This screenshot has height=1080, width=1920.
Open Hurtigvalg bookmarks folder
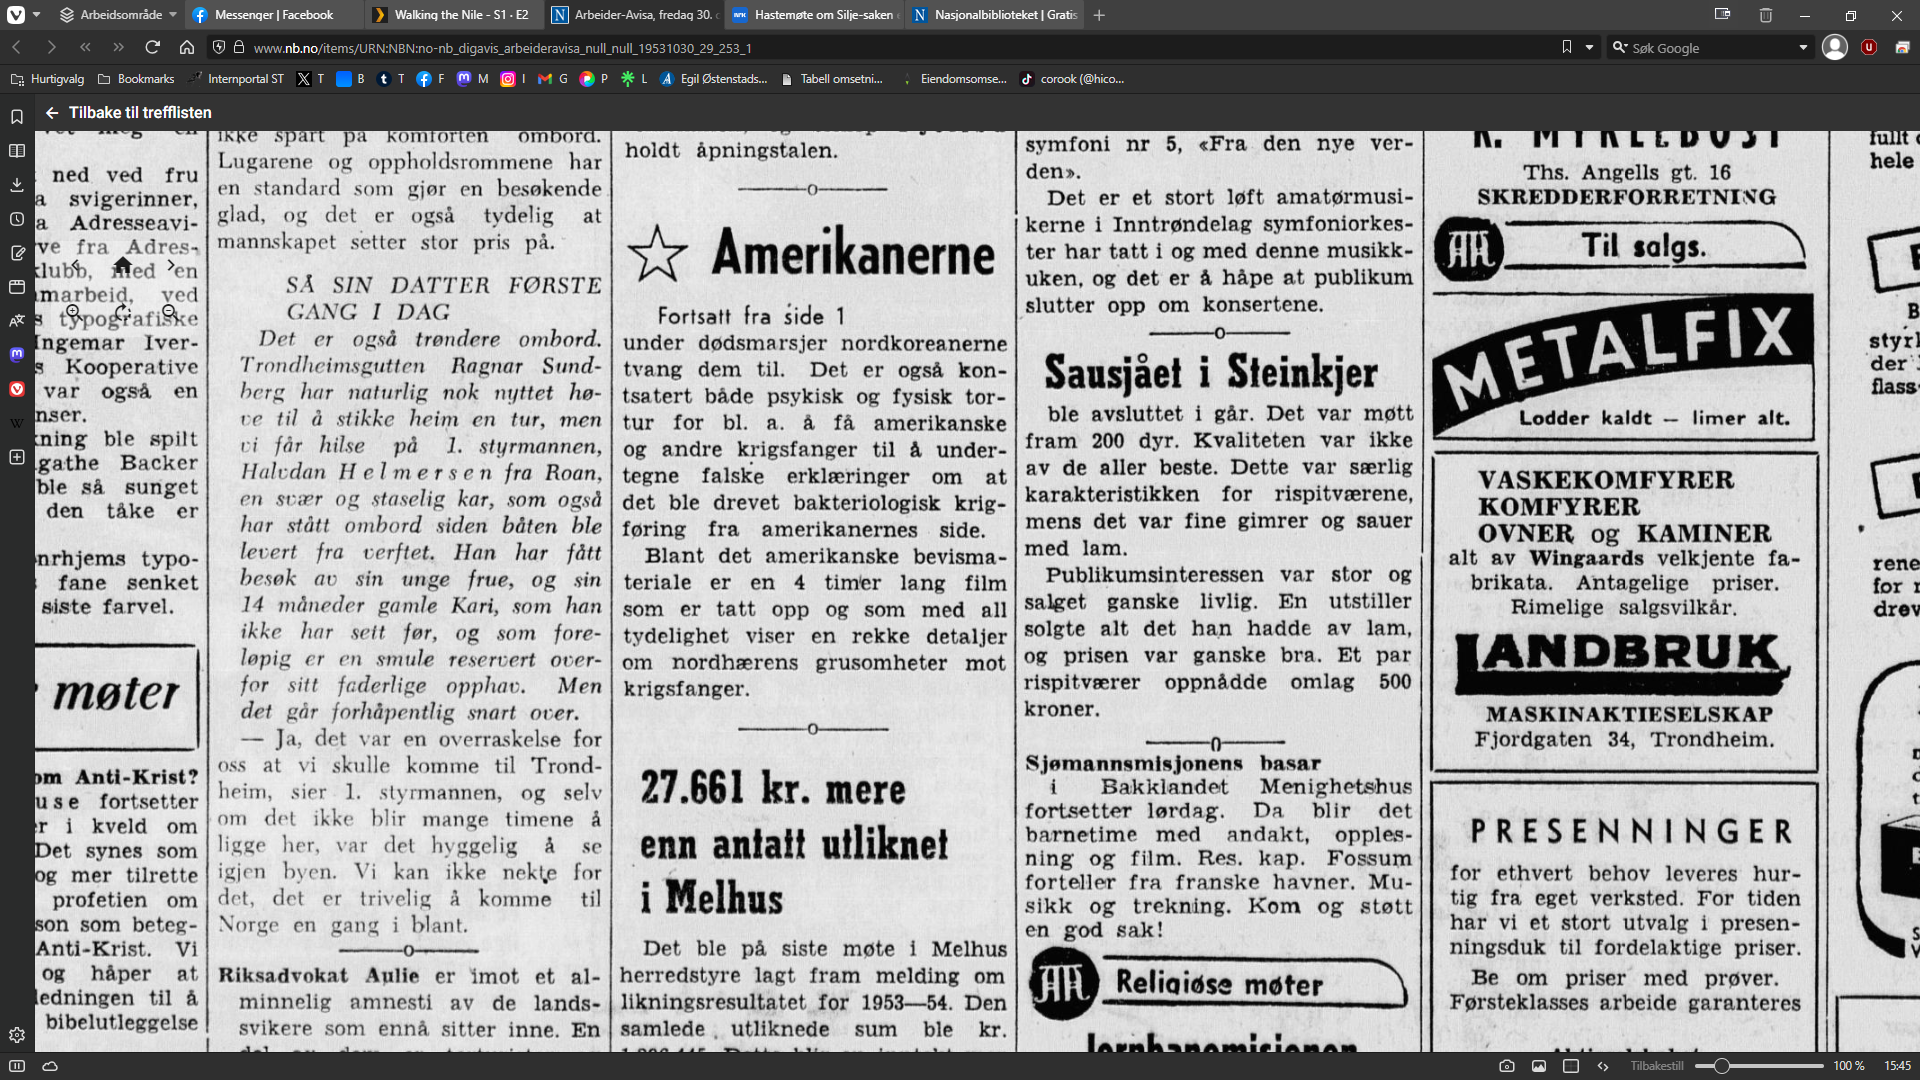47,79
